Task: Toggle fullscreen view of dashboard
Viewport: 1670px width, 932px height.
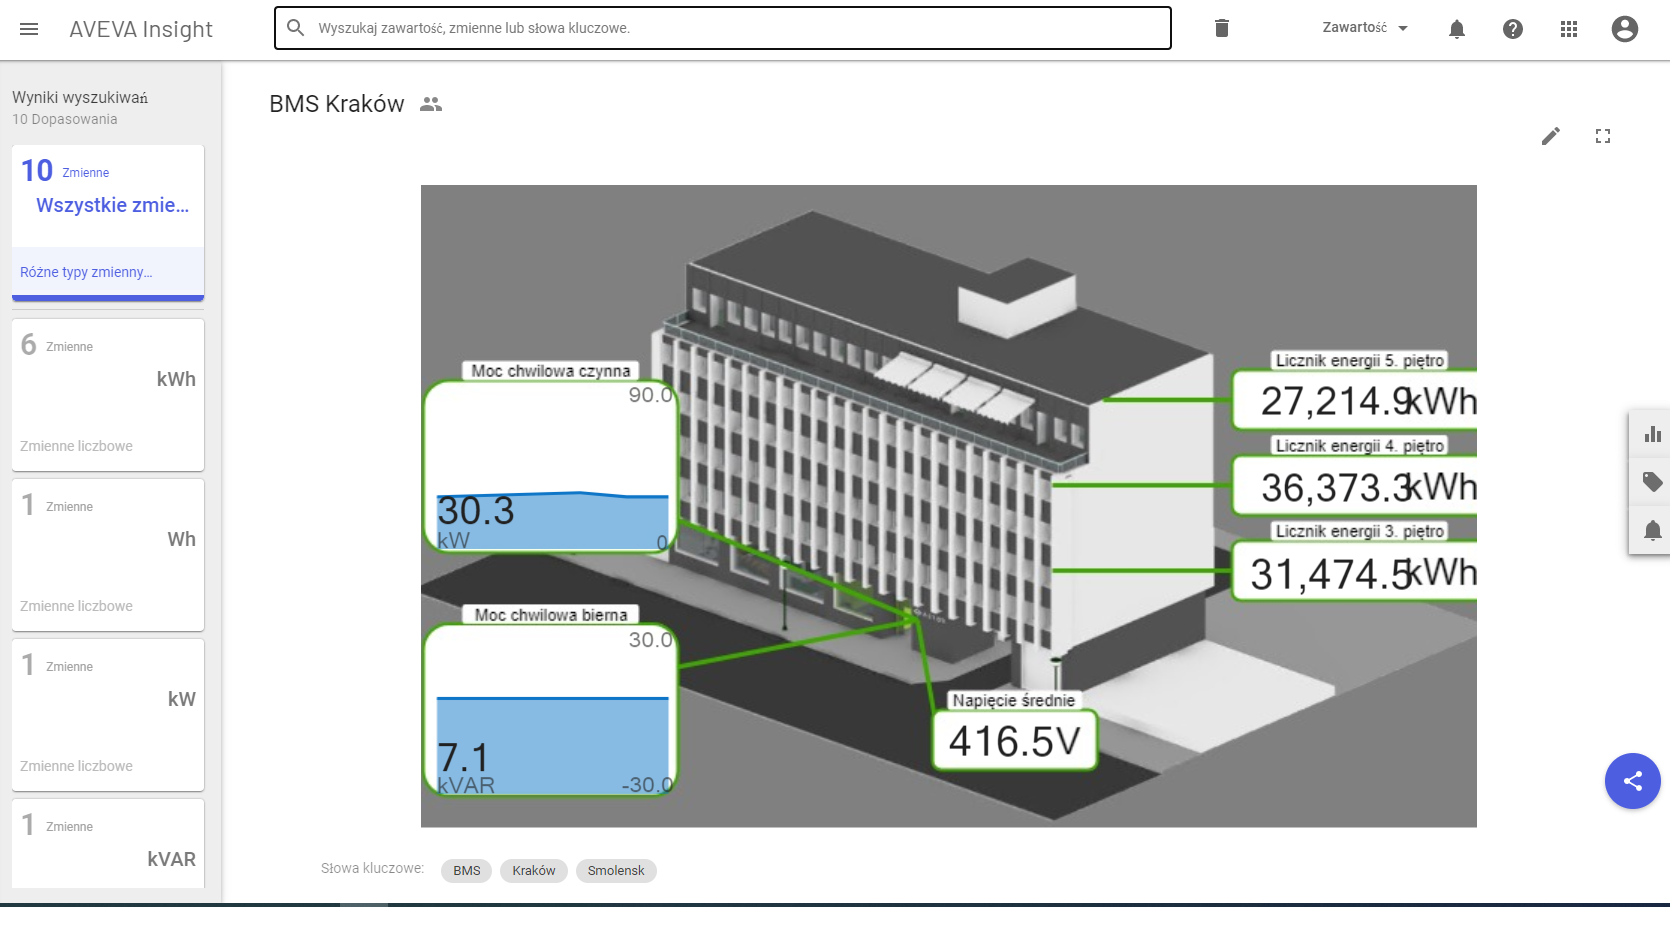Action: click(x=1603, y=136)
